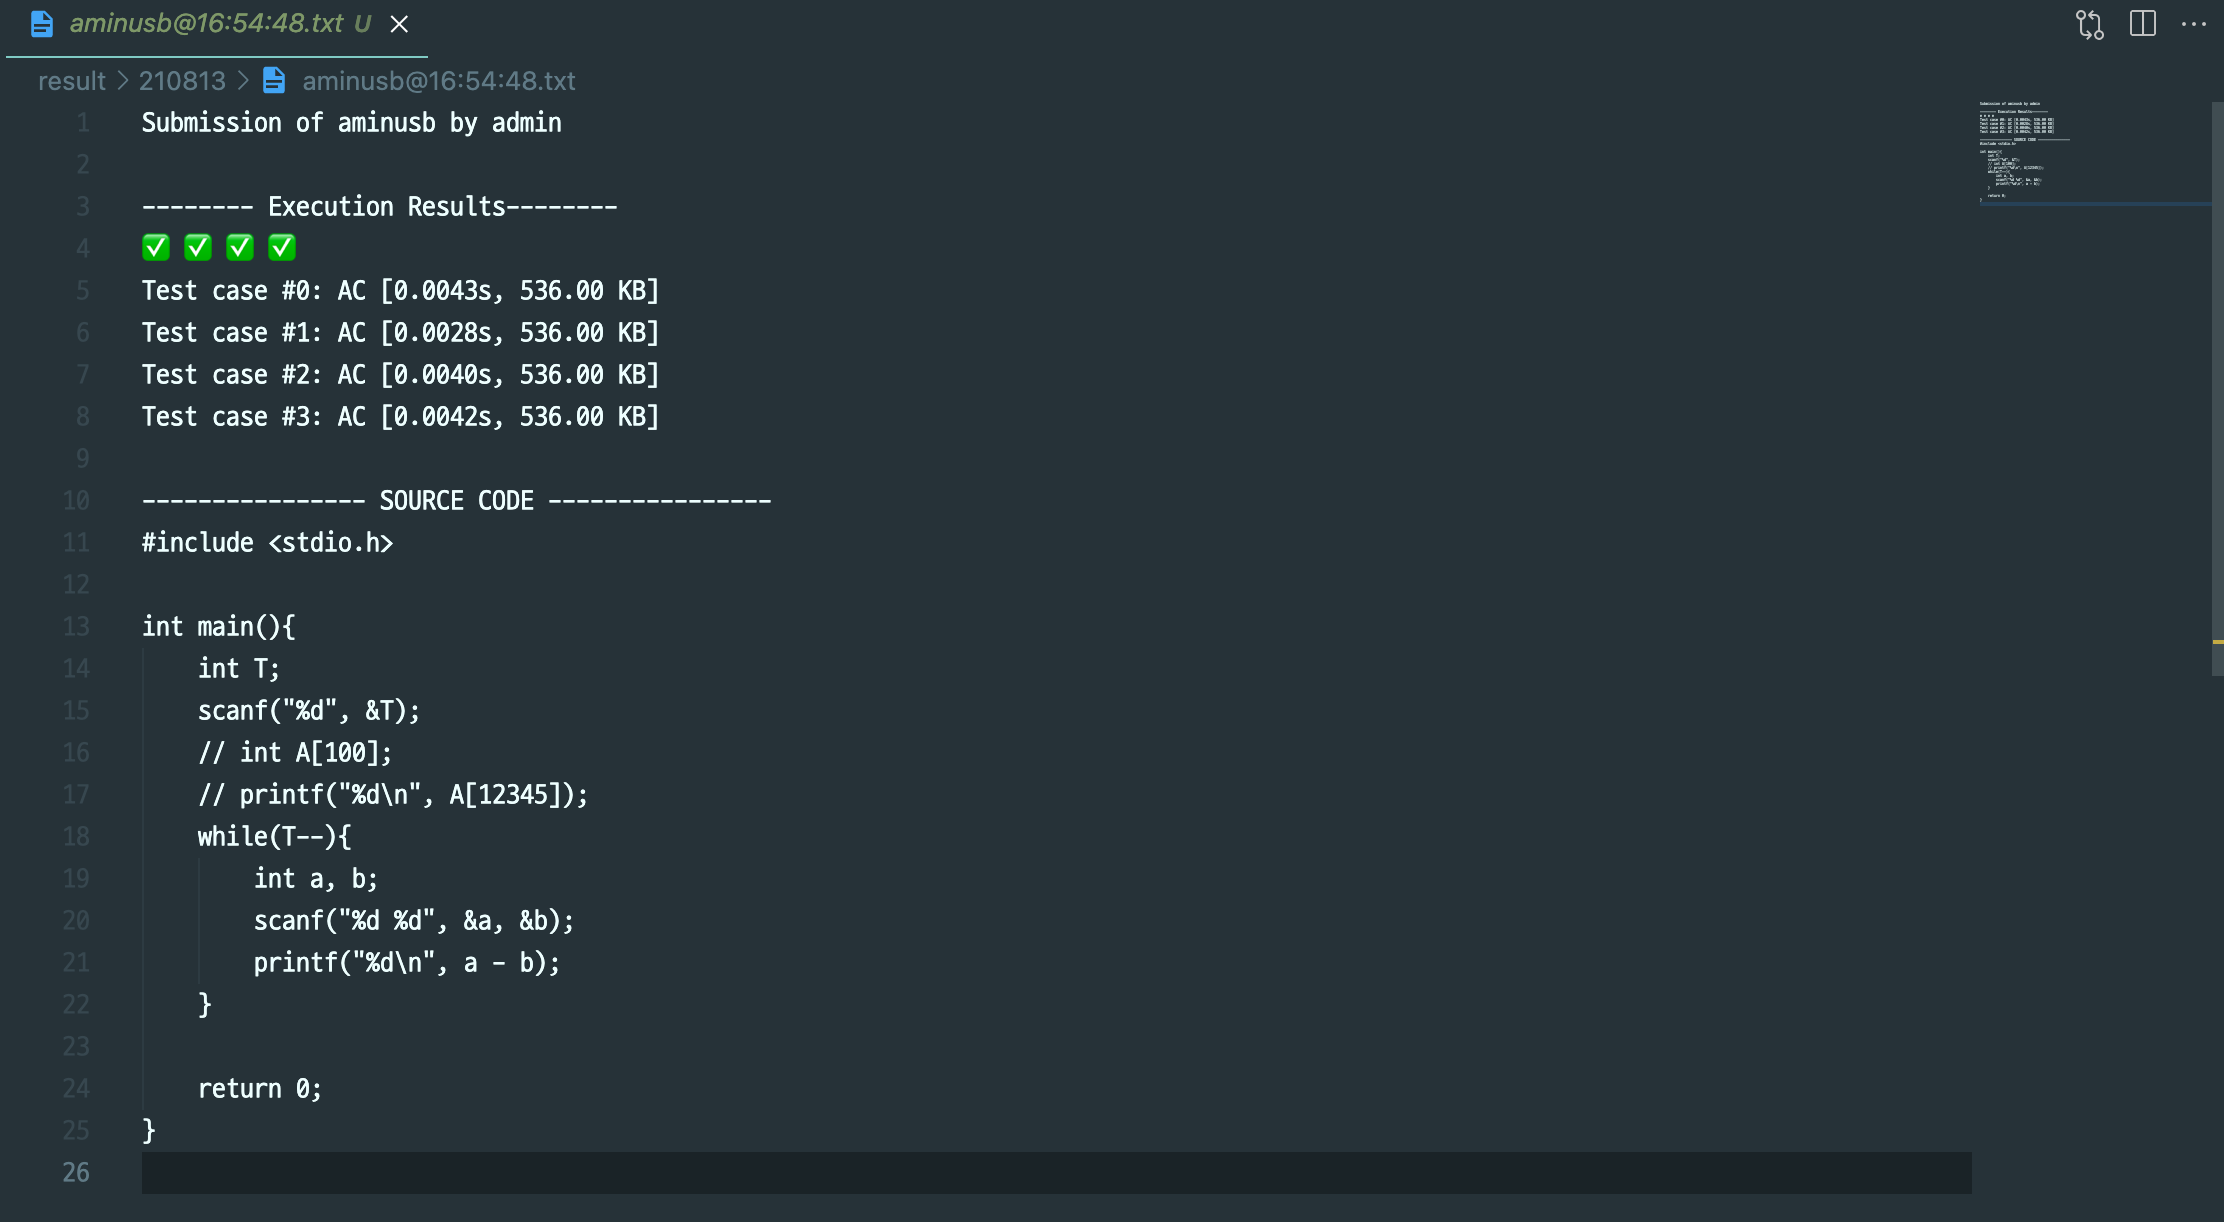This screenshot has height=1222, width=2224.
Task: Click the file icon in the breadcrumb
Action: [274, 81]
